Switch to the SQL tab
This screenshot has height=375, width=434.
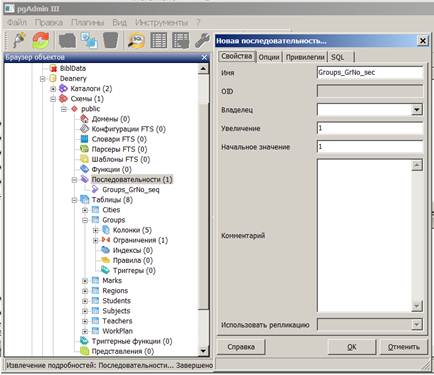click(x=340, y=57)
